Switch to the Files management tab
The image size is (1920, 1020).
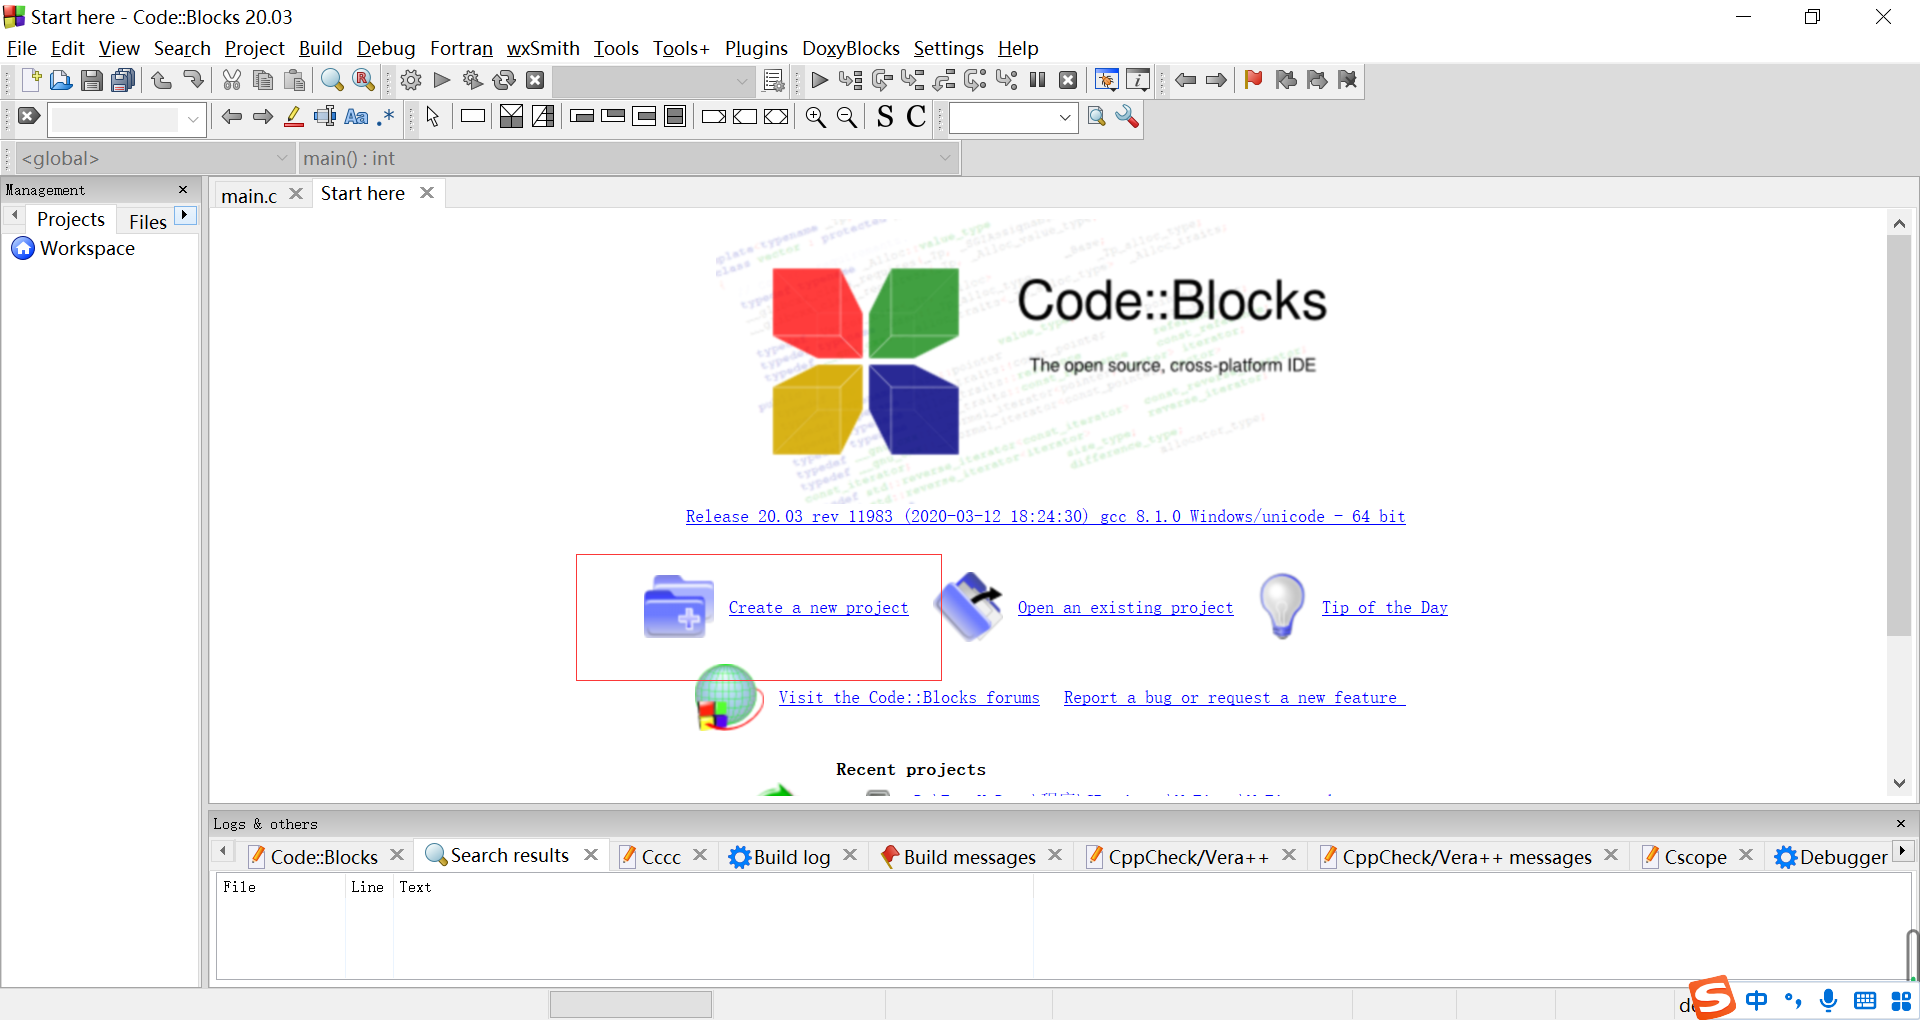pyautogui.click(x=147, y=221)
